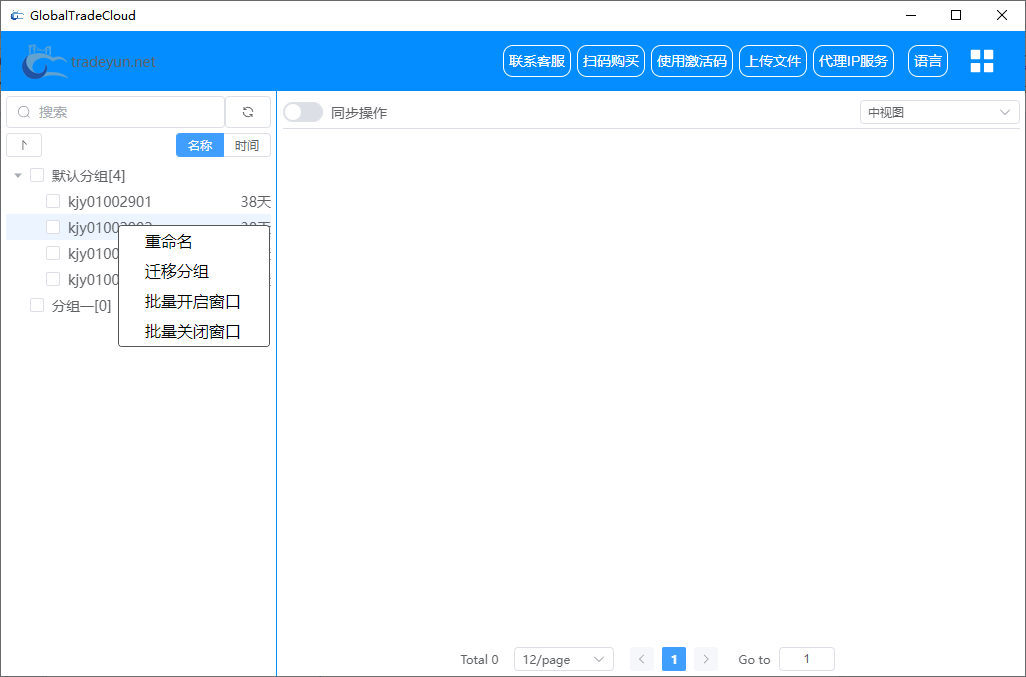Click the refresh icon beside the search box
Viewport: 1026px width, 677px height.
pyautogui.click(x=247, y=111)
